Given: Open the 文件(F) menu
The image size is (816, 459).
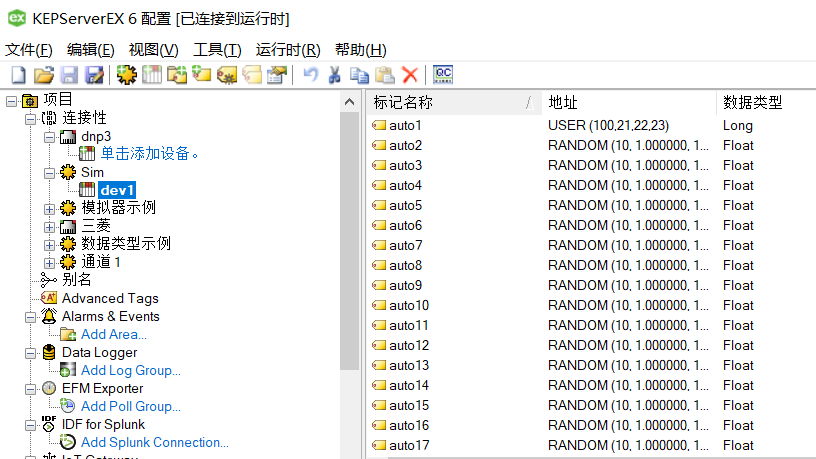Looking at the screenshot, I should point(29,50).
